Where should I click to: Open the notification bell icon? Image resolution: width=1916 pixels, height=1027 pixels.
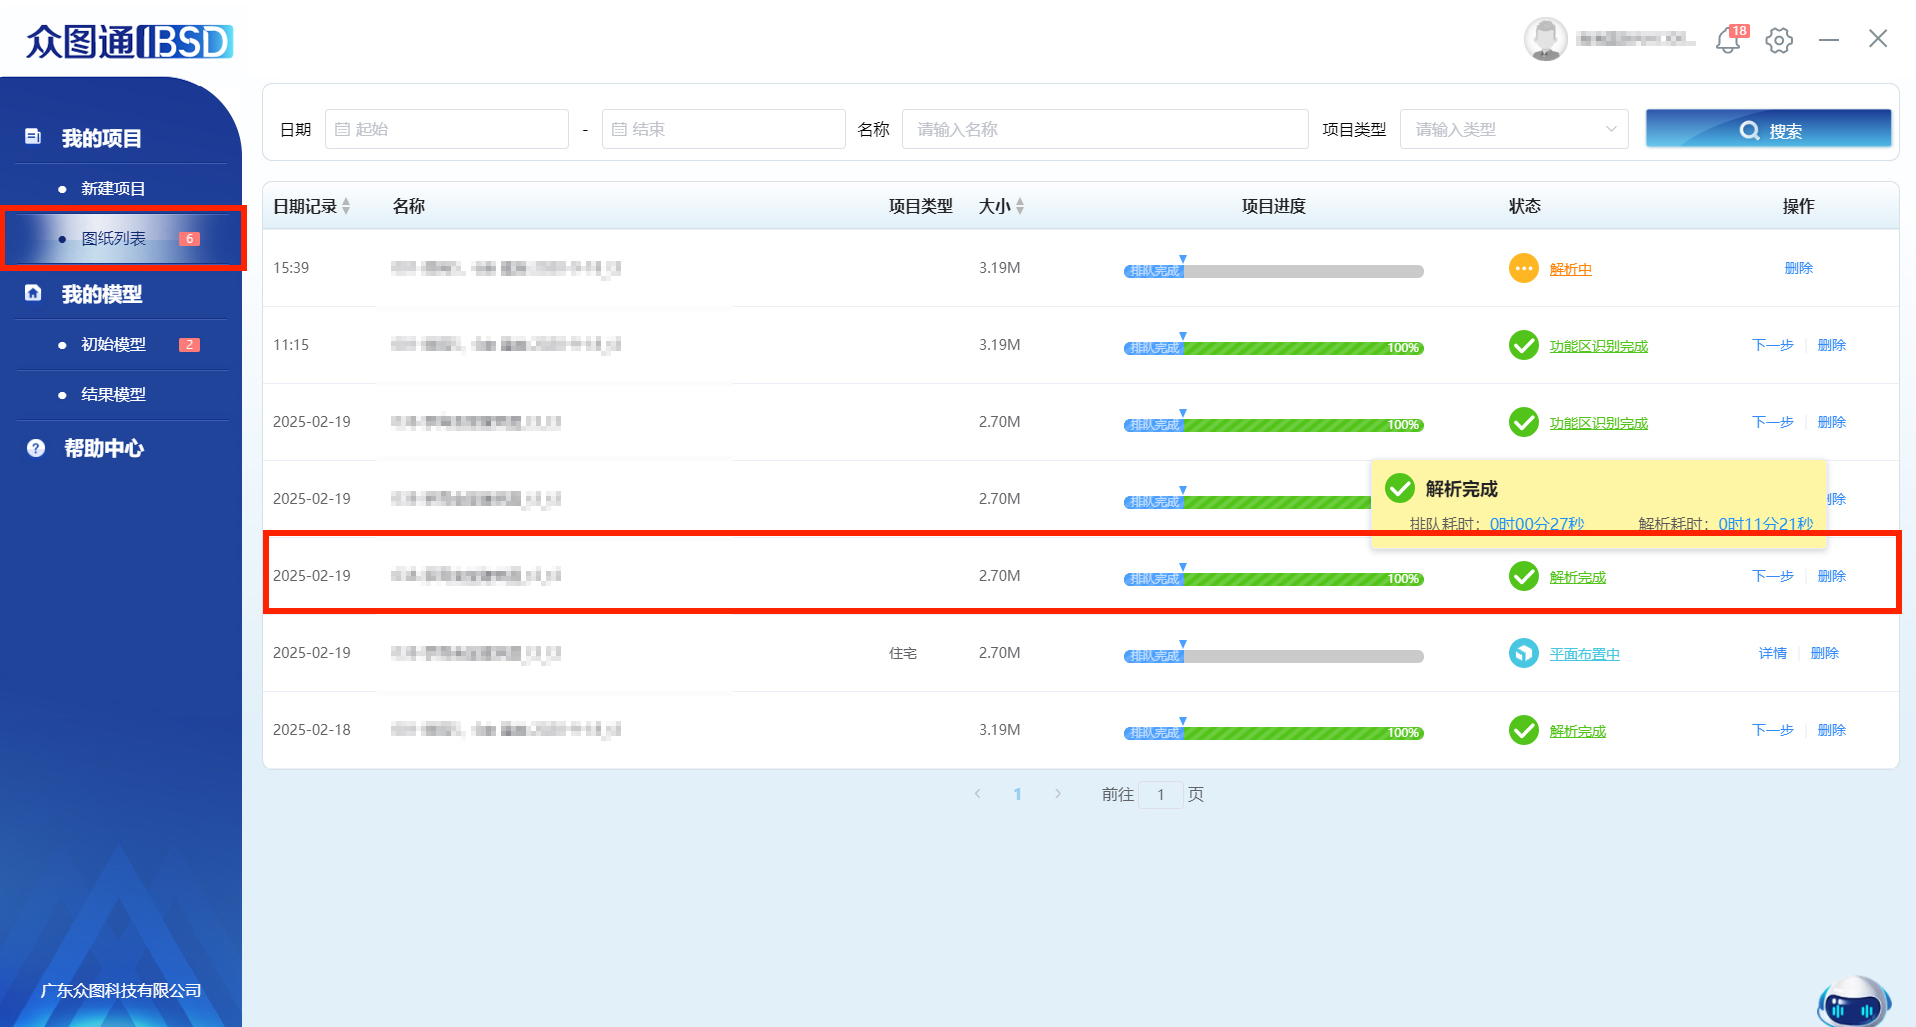[x=1727, y=41]
